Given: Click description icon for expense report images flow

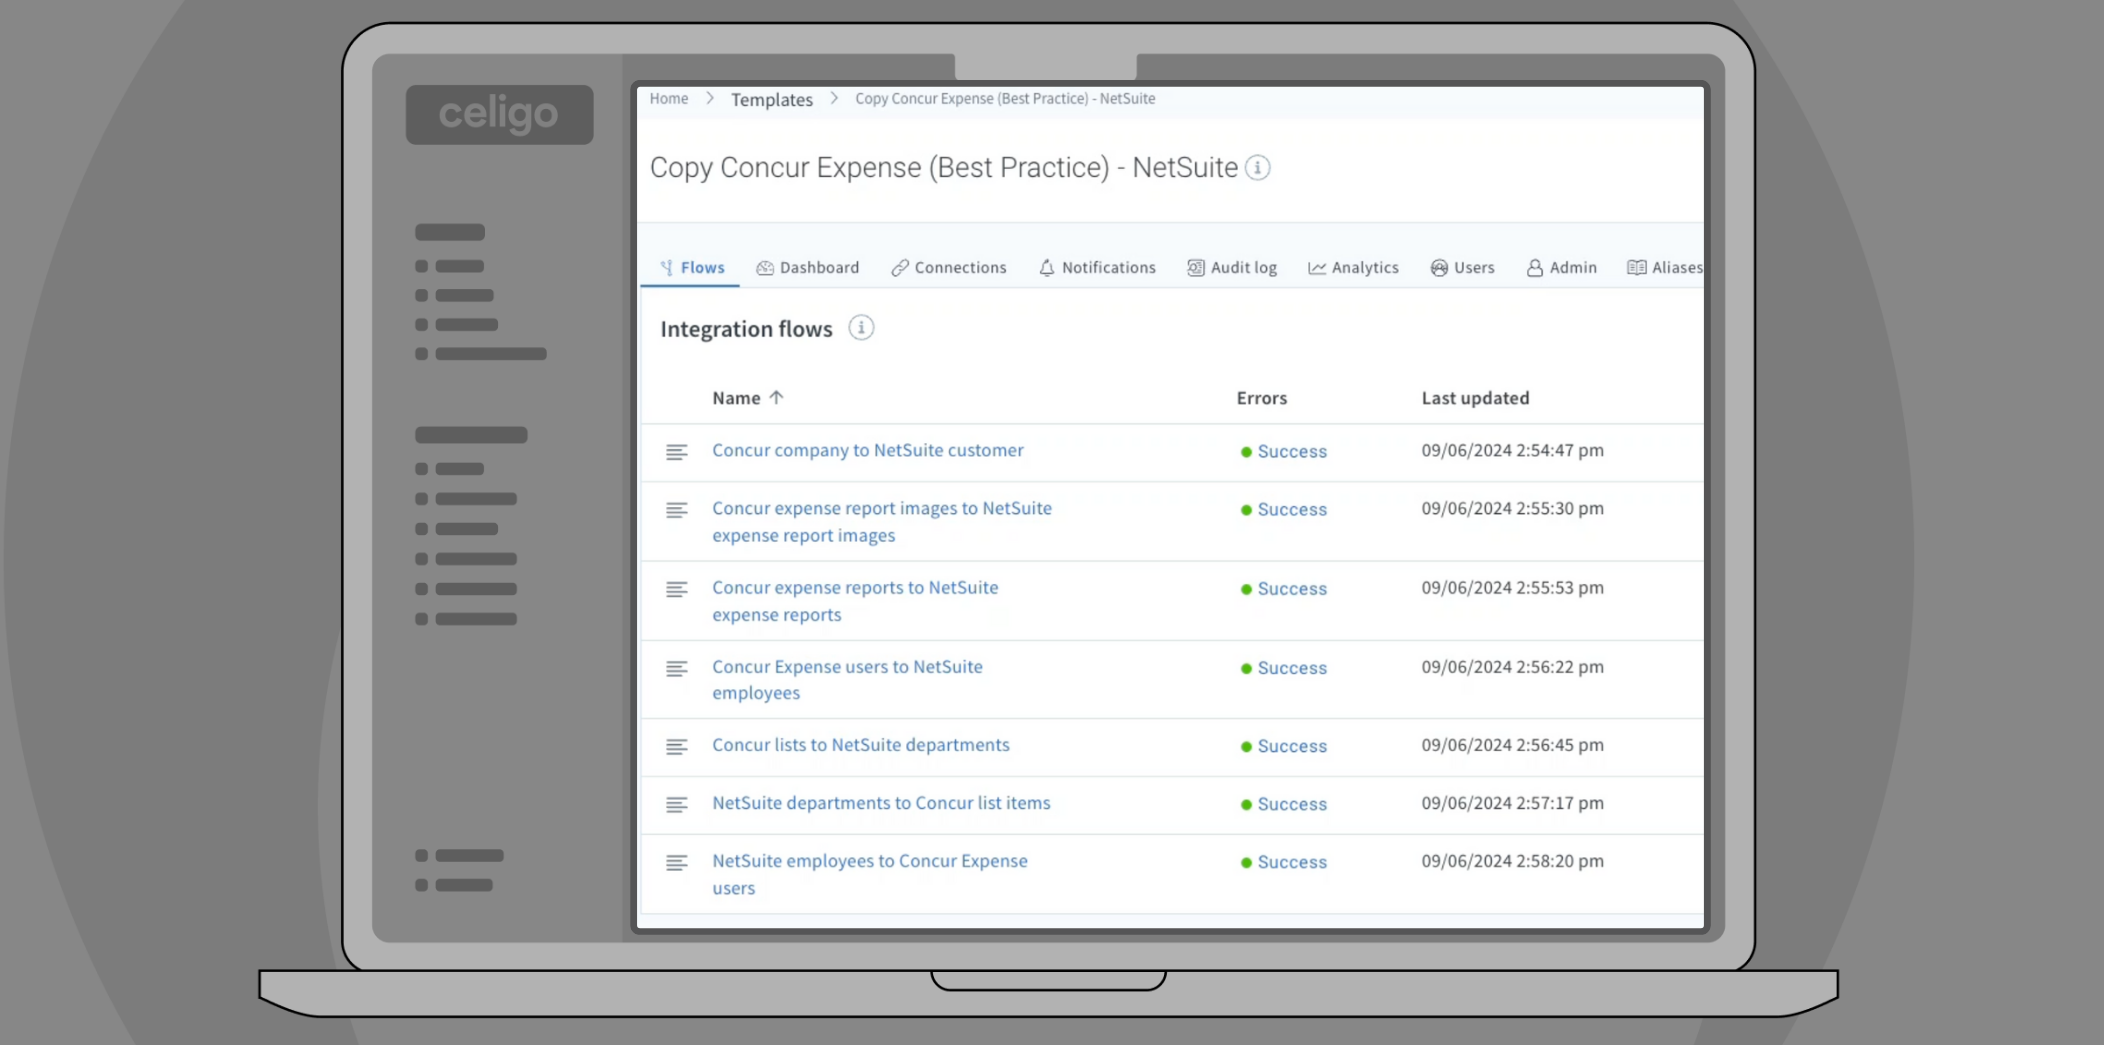Looking at the screenshot, I should click(677, 510).
